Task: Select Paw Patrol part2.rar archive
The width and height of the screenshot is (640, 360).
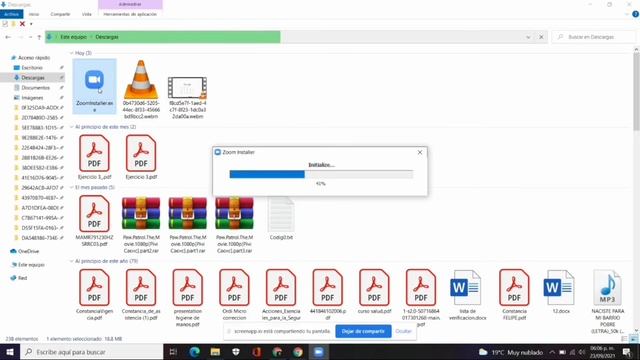Action: click(141, 213)
